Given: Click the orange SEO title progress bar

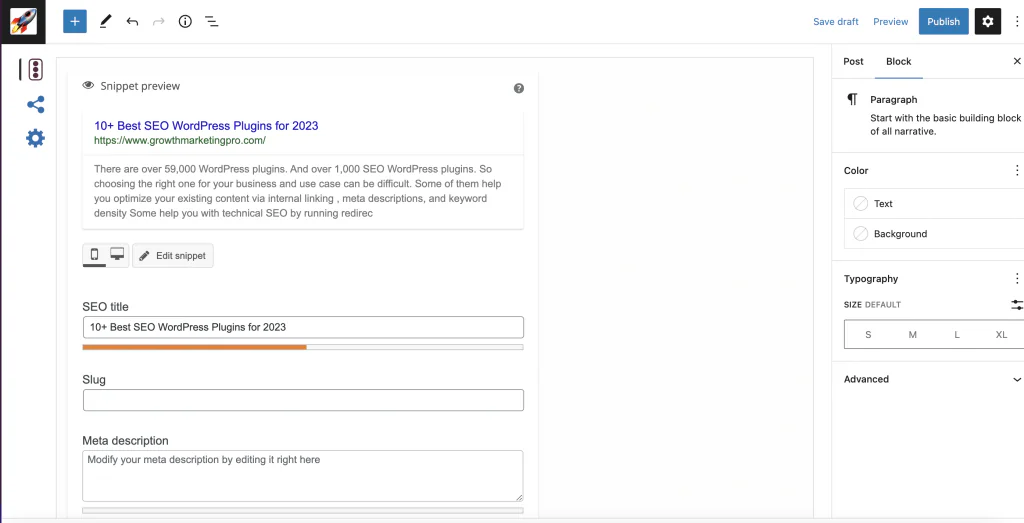Looking at the screenshot, I should [x=195, y=347].
